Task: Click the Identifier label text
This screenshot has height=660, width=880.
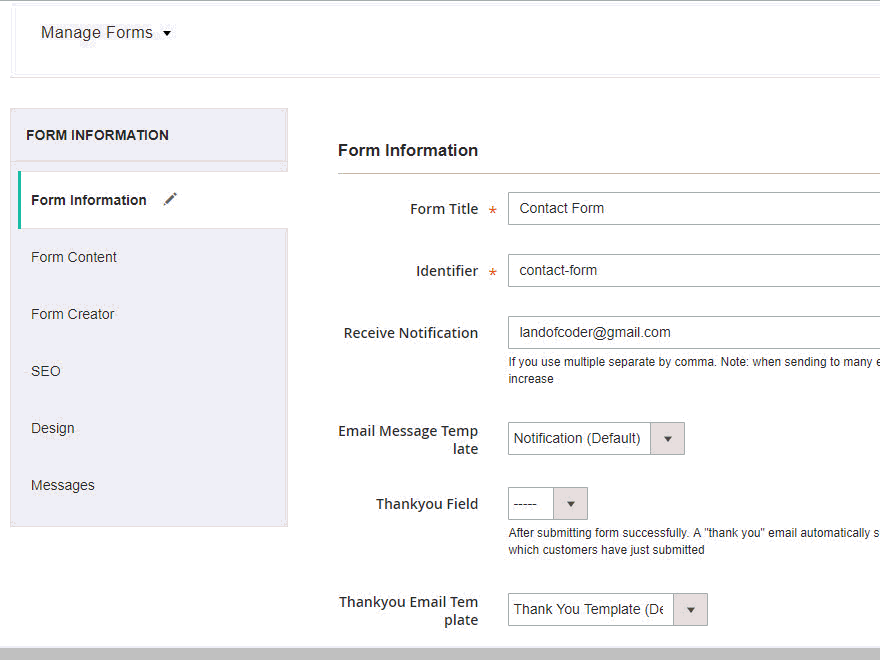Action: 447,271
